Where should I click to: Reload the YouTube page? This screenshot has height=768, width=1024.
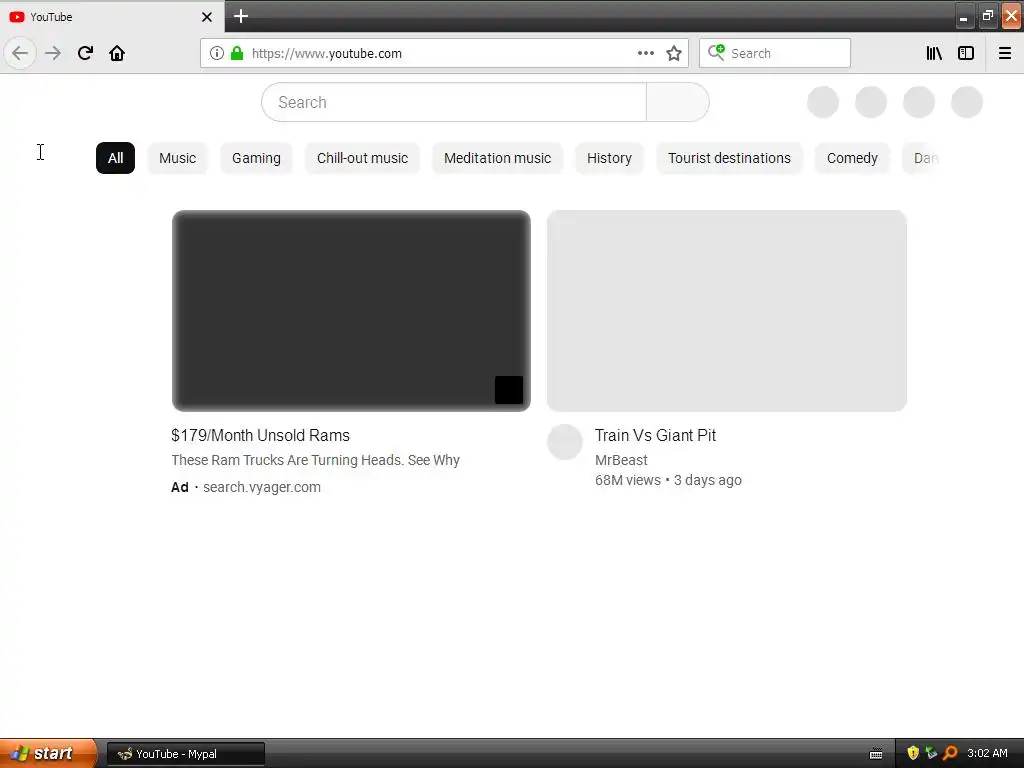pyautogui.click(x=85, y=53)
